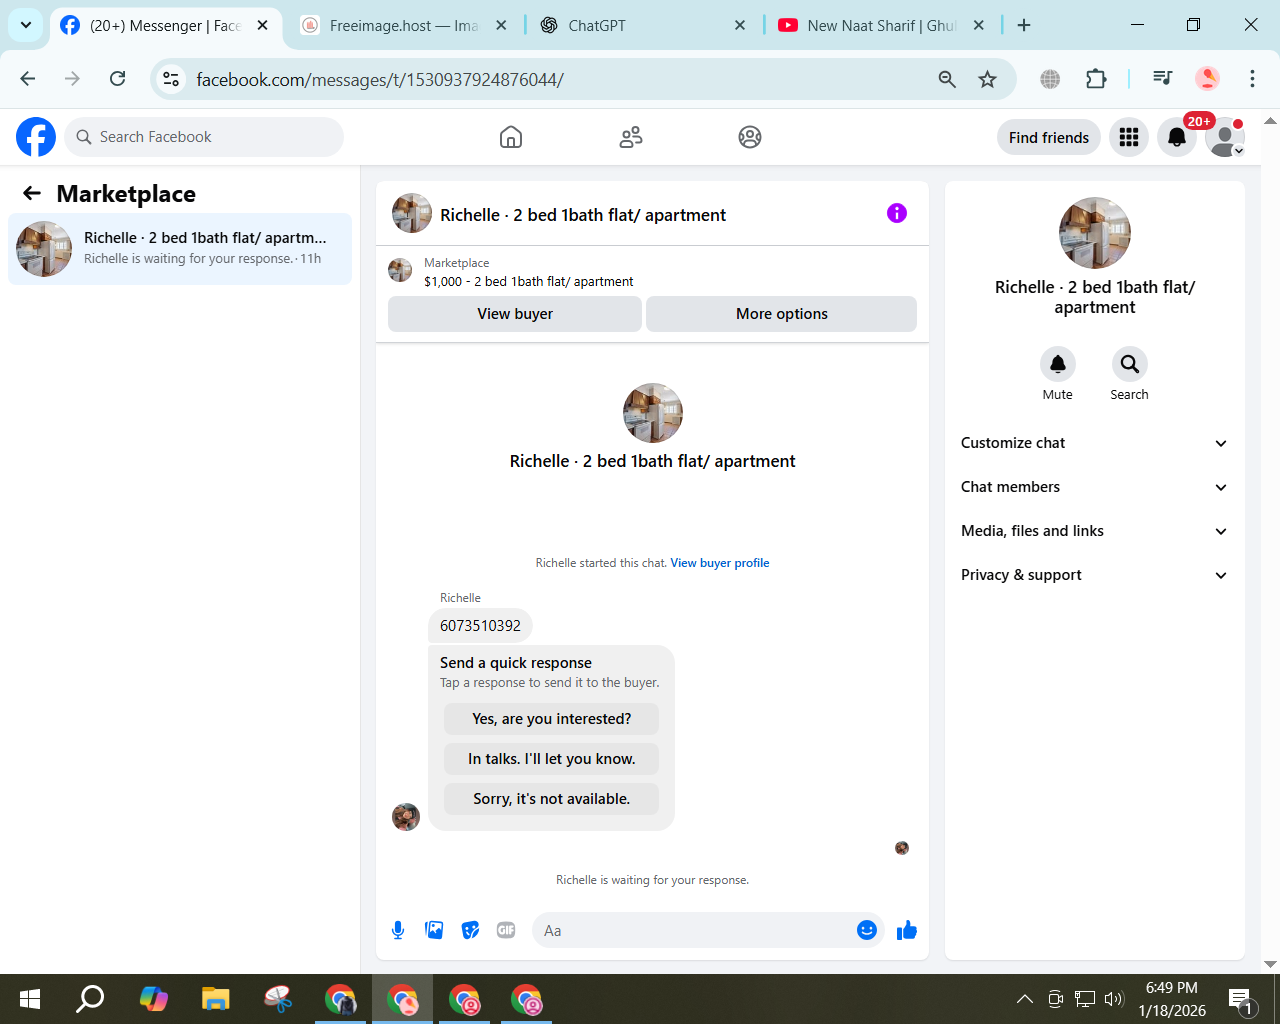Screen dimensions: 1280x1024
Task: Close the ChatGPT tab
Action: [x=740, y=26]
